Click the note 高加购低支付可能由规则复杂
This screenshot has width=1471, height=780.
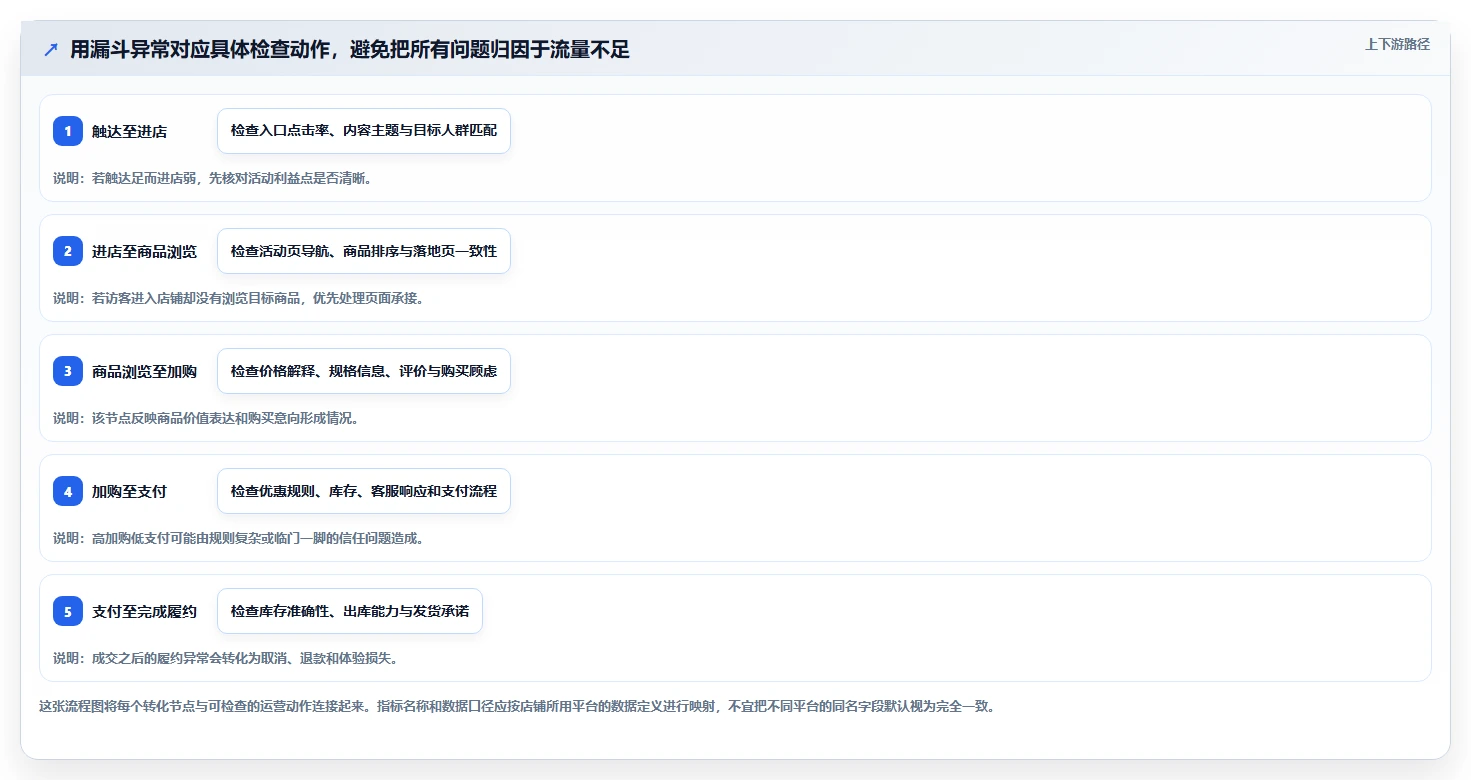[238, 538]
